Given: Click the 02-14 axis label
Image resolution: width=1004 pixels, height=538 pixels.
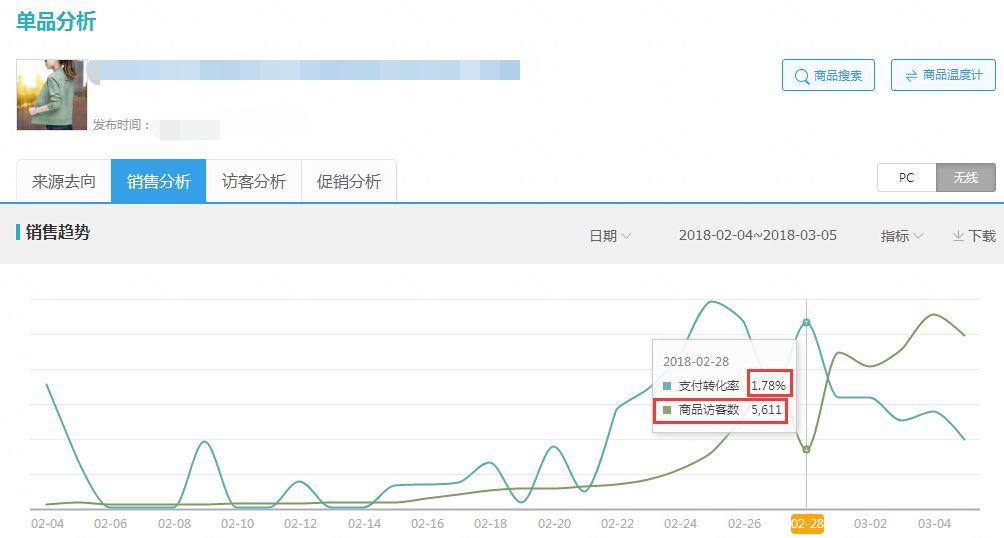Looking at the screenshot, I should tap(364, 524).
